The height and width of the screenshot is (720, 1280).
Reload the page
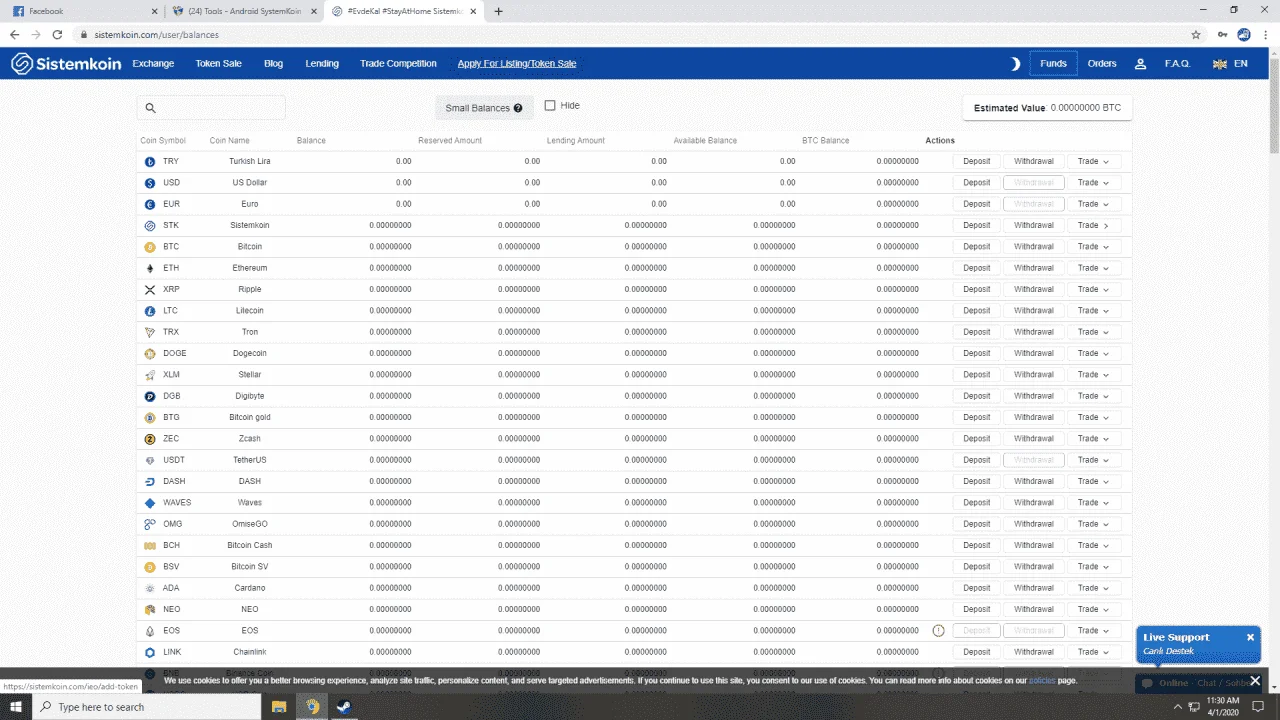[x=57, y=34]
